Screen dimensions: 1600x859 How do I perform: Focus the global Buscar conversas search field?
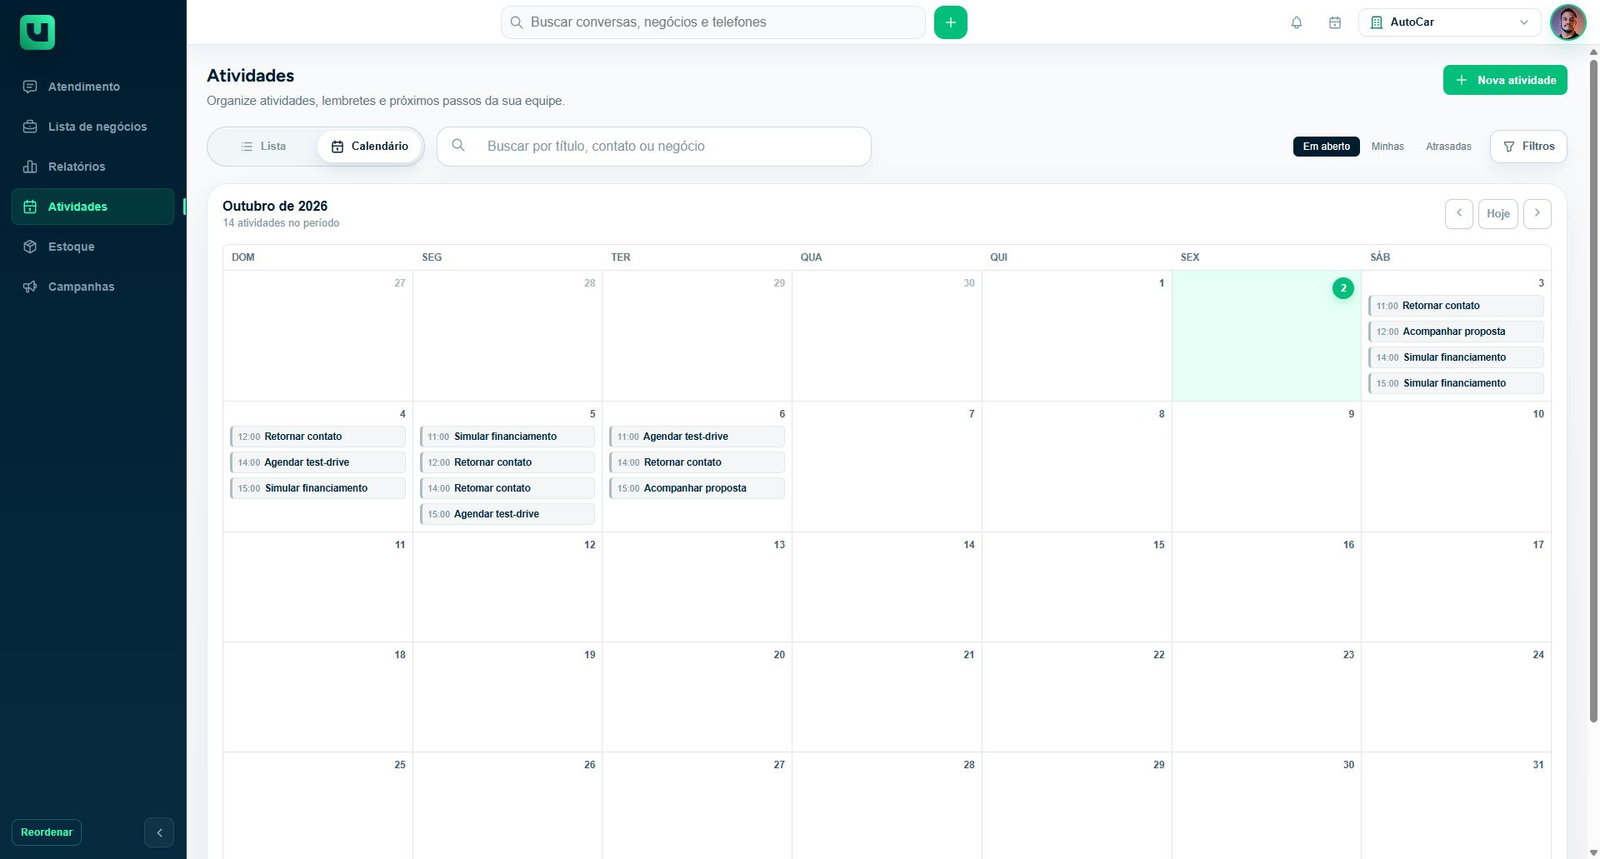point(713,22)
